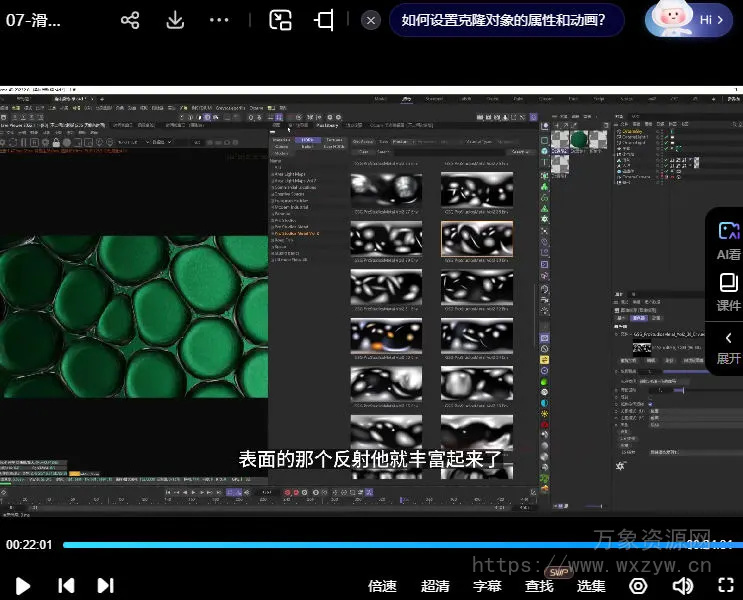Toggle the 字幕 subtitles option
Viewport: 743px width, 600px height.
[487, 586]
